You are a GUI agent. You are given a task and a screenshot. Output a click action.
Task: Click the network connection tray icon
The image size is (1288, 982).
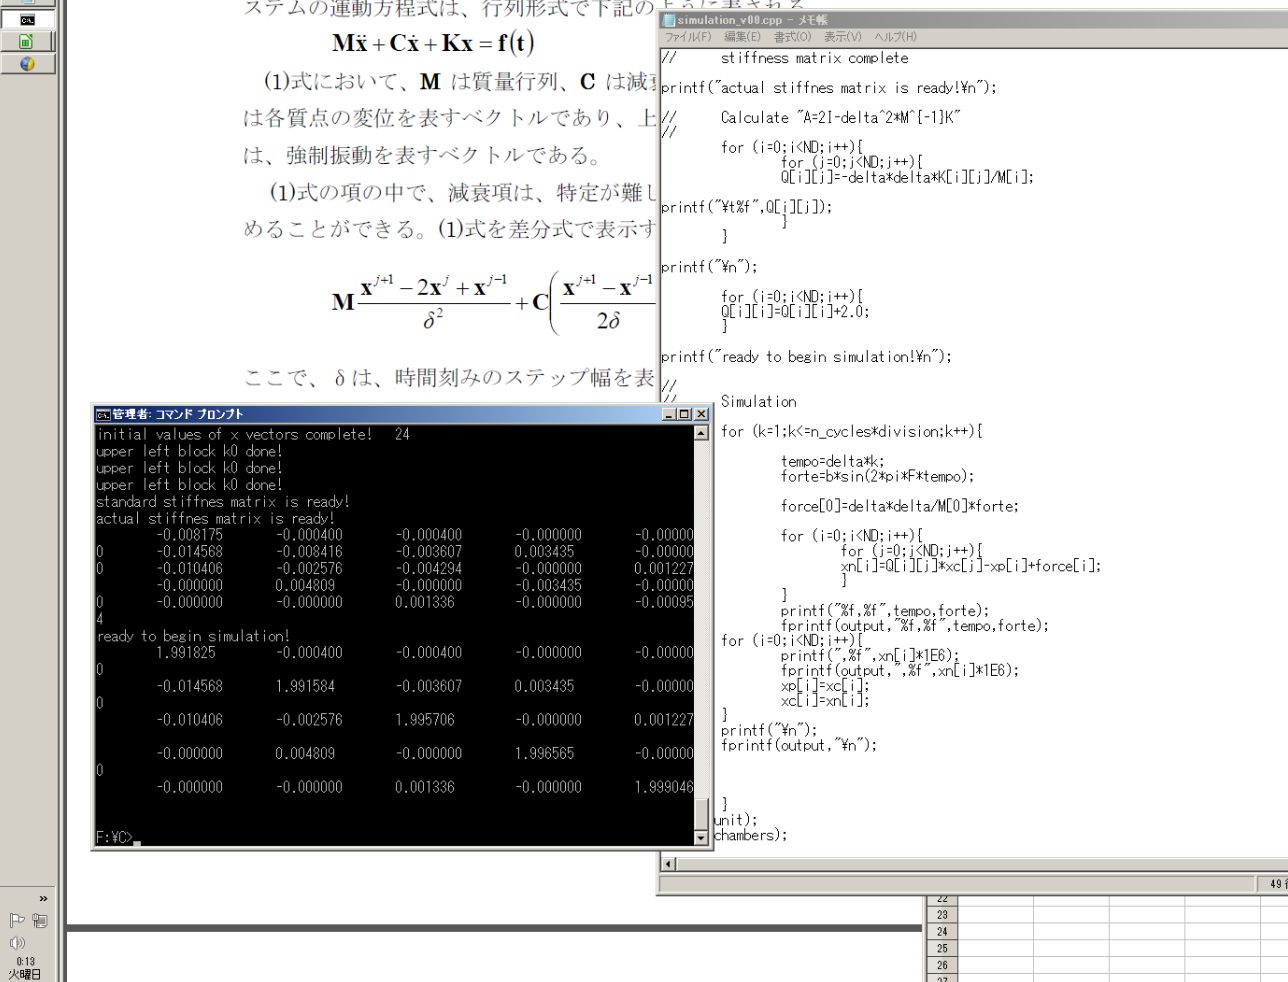[x=40, y=921]
